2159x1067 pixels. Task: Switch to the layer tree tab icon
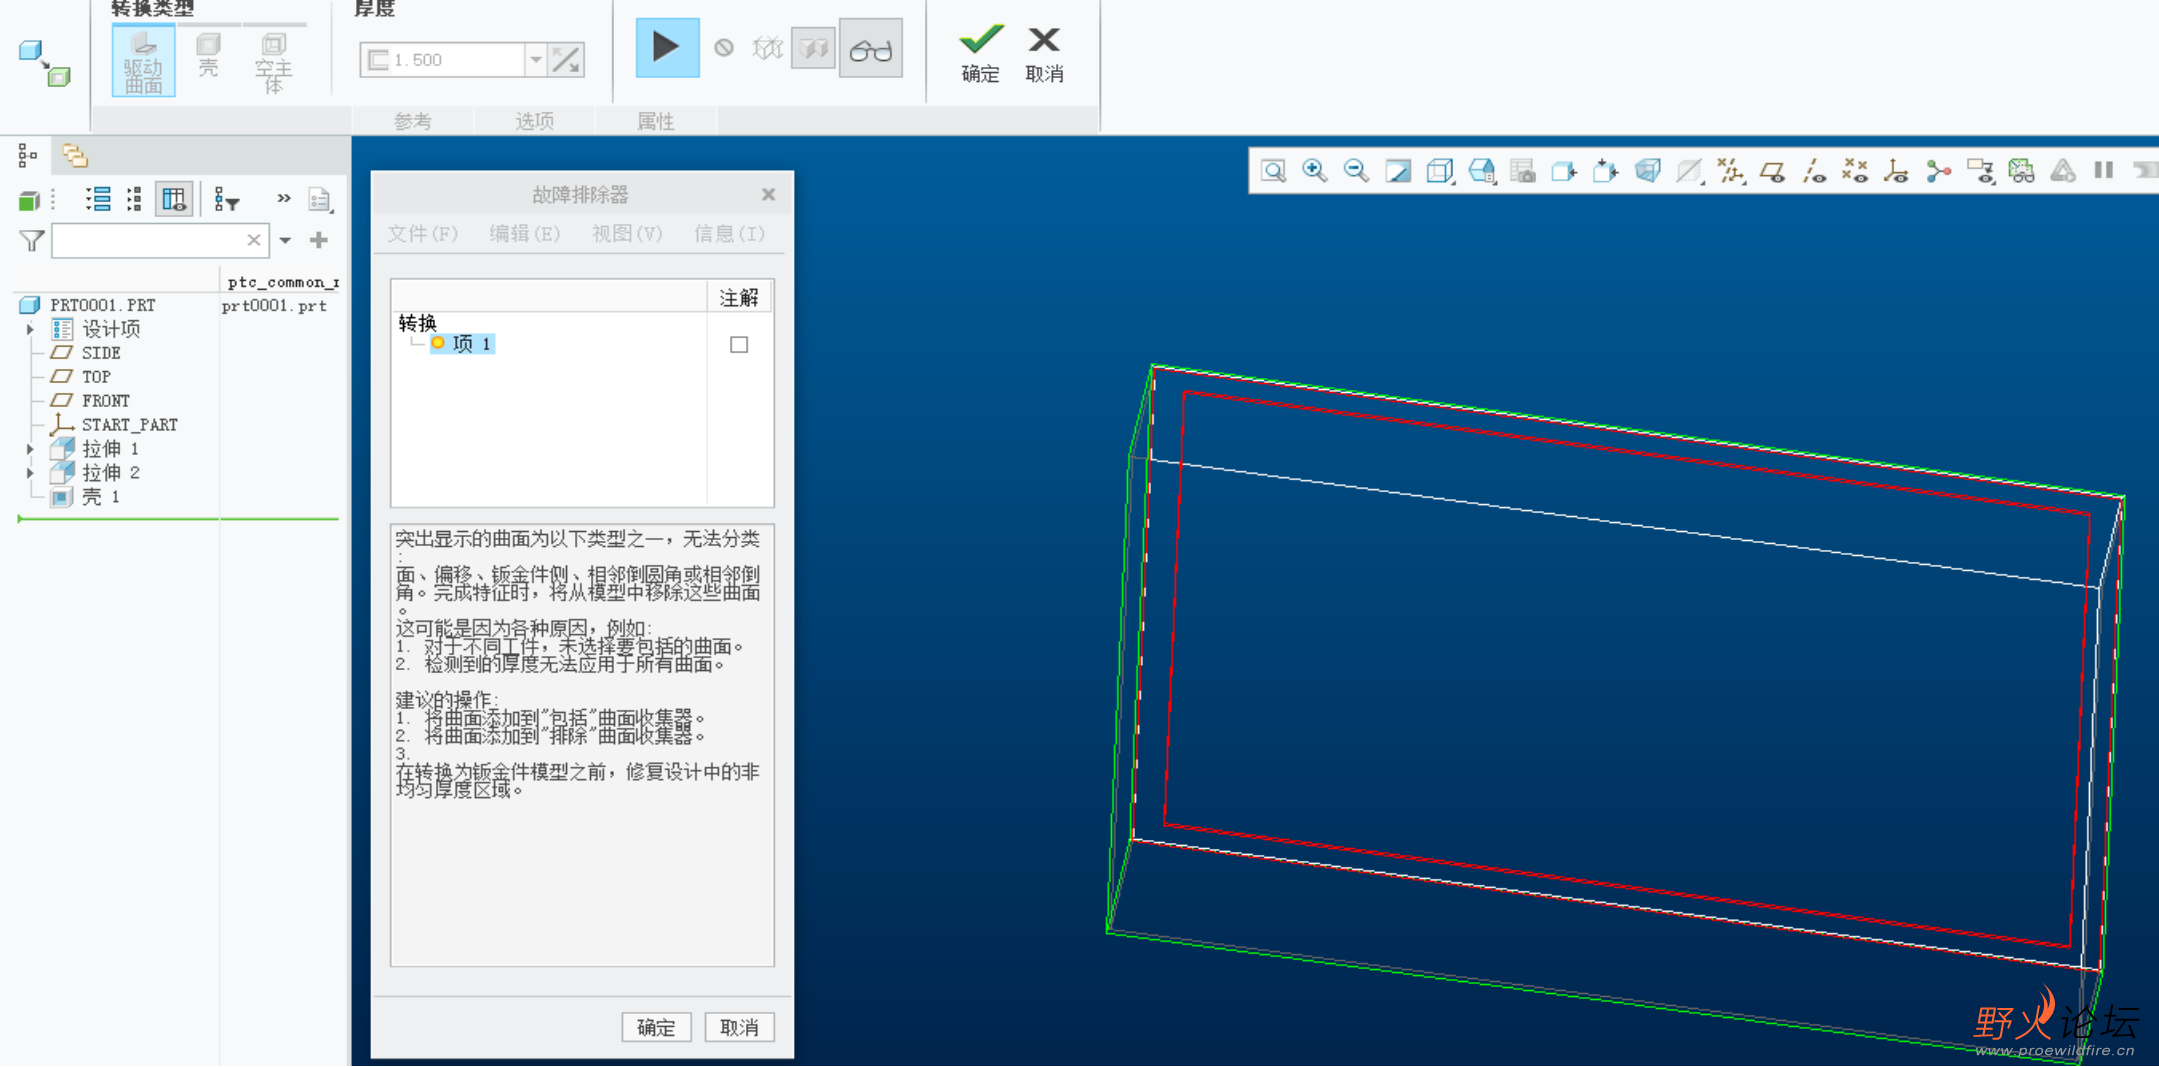(x=75, y=155)
